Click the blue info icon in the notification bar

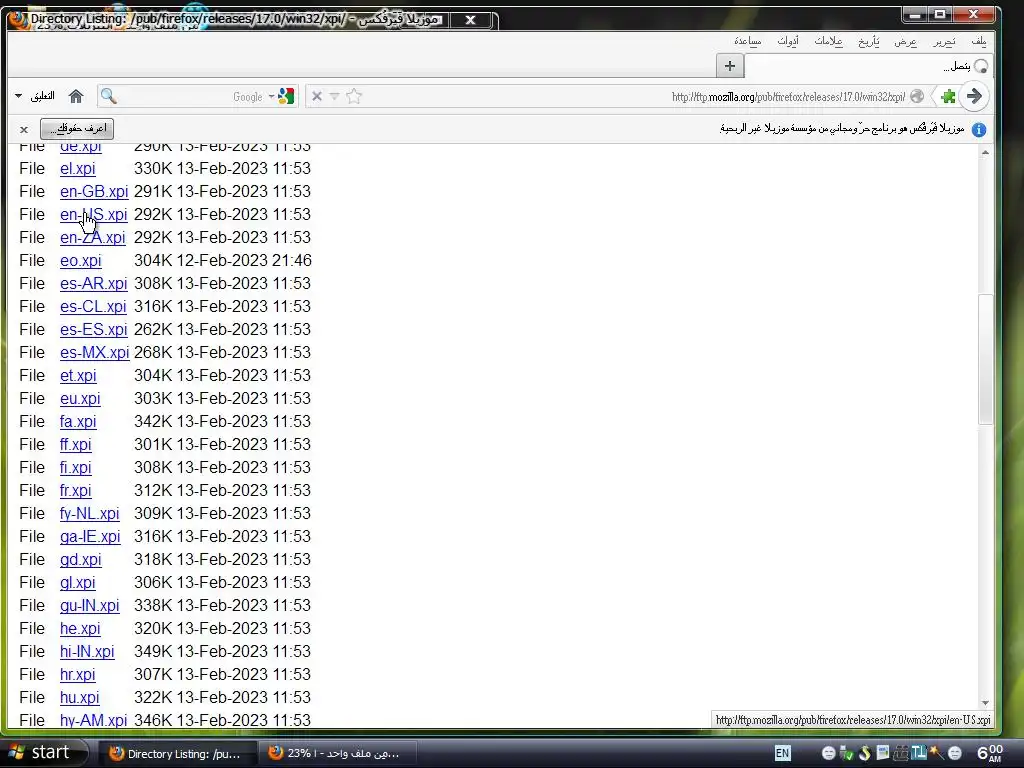tap(978, 129)
